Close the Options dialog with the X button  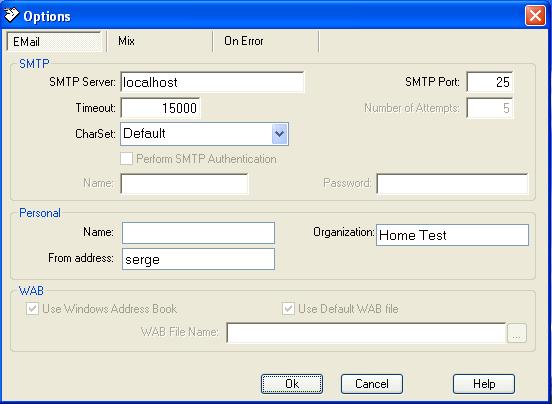[x=535, y=15]
